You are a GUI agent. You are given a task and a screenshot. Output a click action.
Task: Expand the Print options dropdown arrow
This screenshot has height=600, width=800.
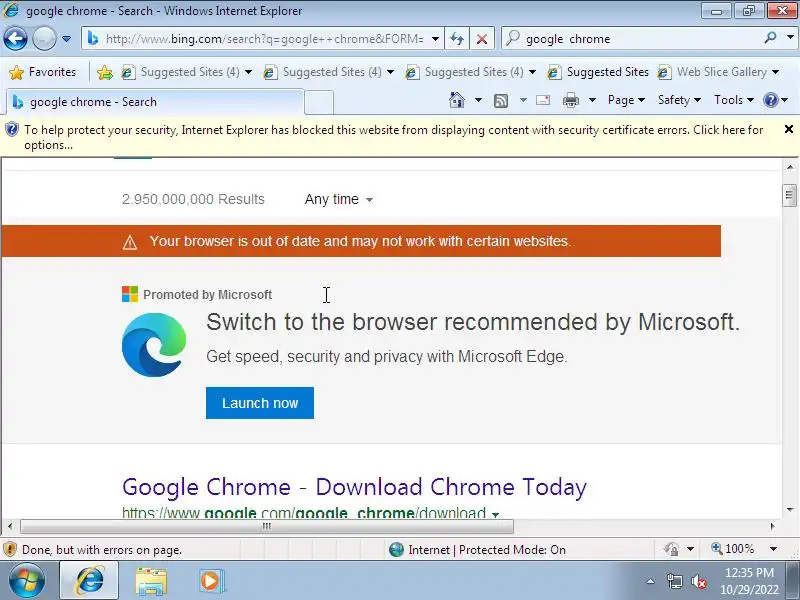tap(592, 100)
